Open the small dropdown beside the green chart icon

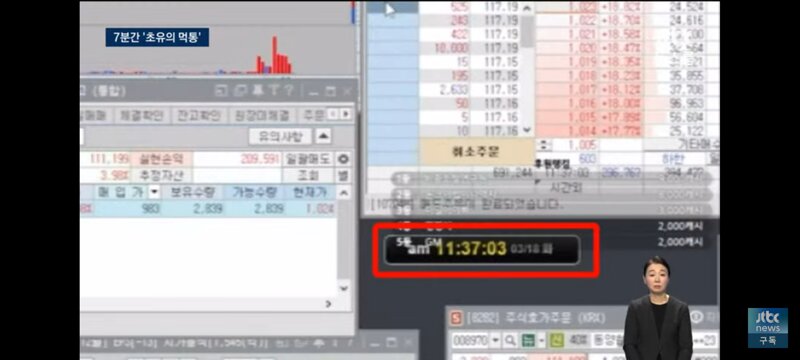(541, 340)
